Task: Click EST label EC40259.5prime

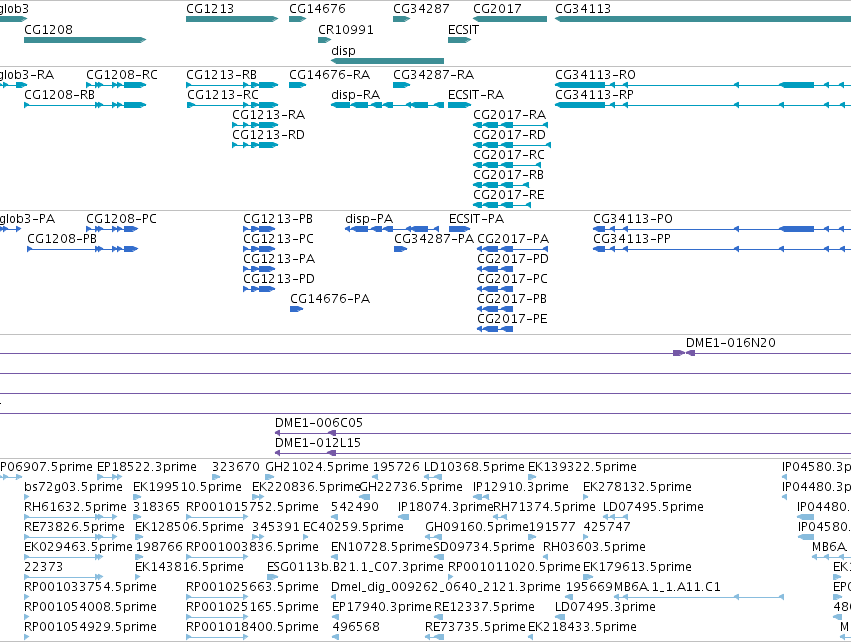Action: click(353, 527)
